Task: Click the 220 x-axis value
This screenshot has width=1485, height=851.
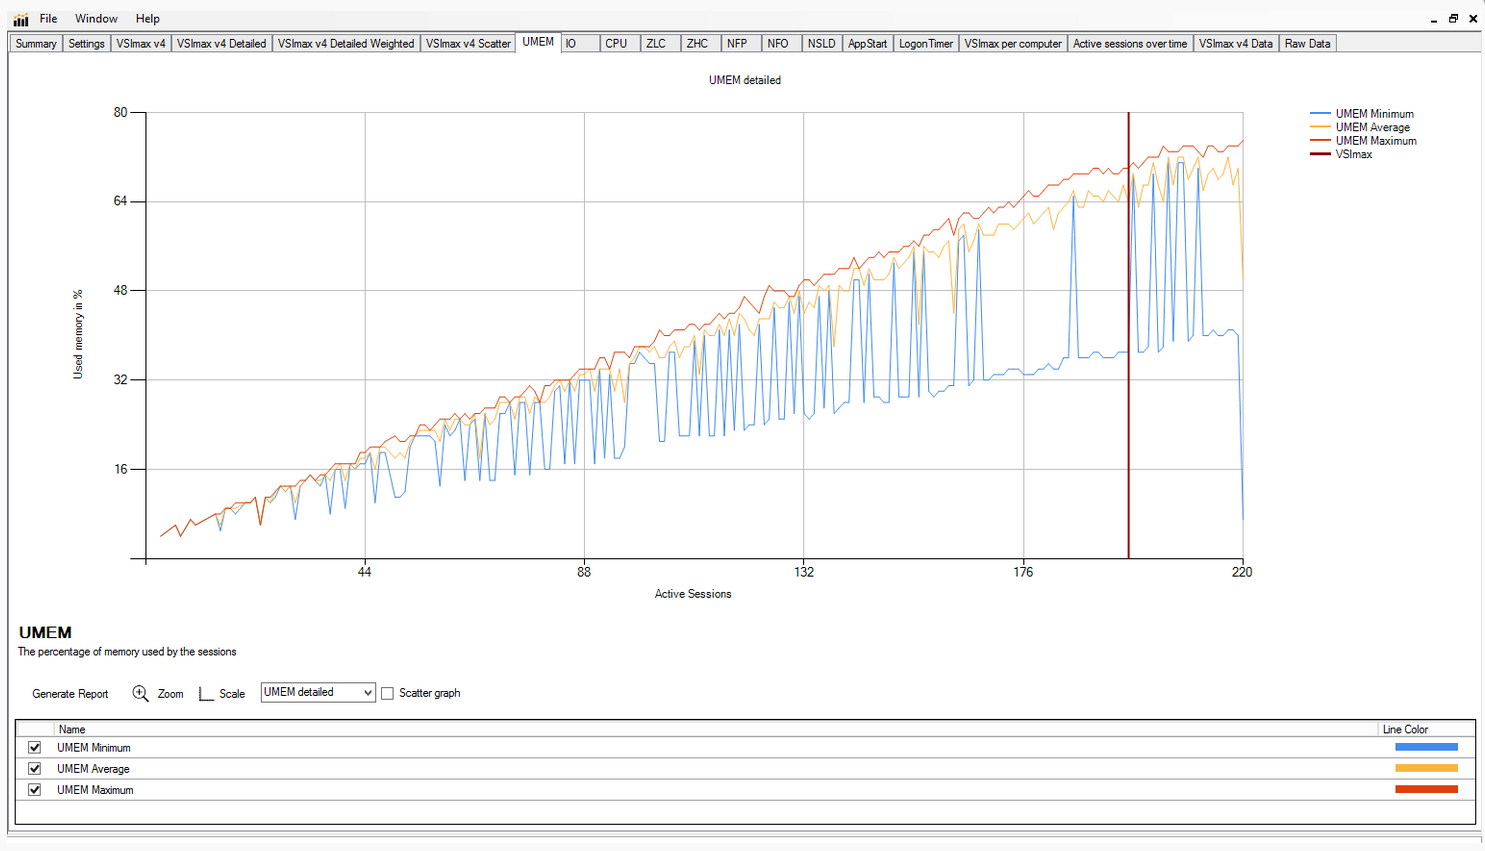Action: click(1242, 572)
